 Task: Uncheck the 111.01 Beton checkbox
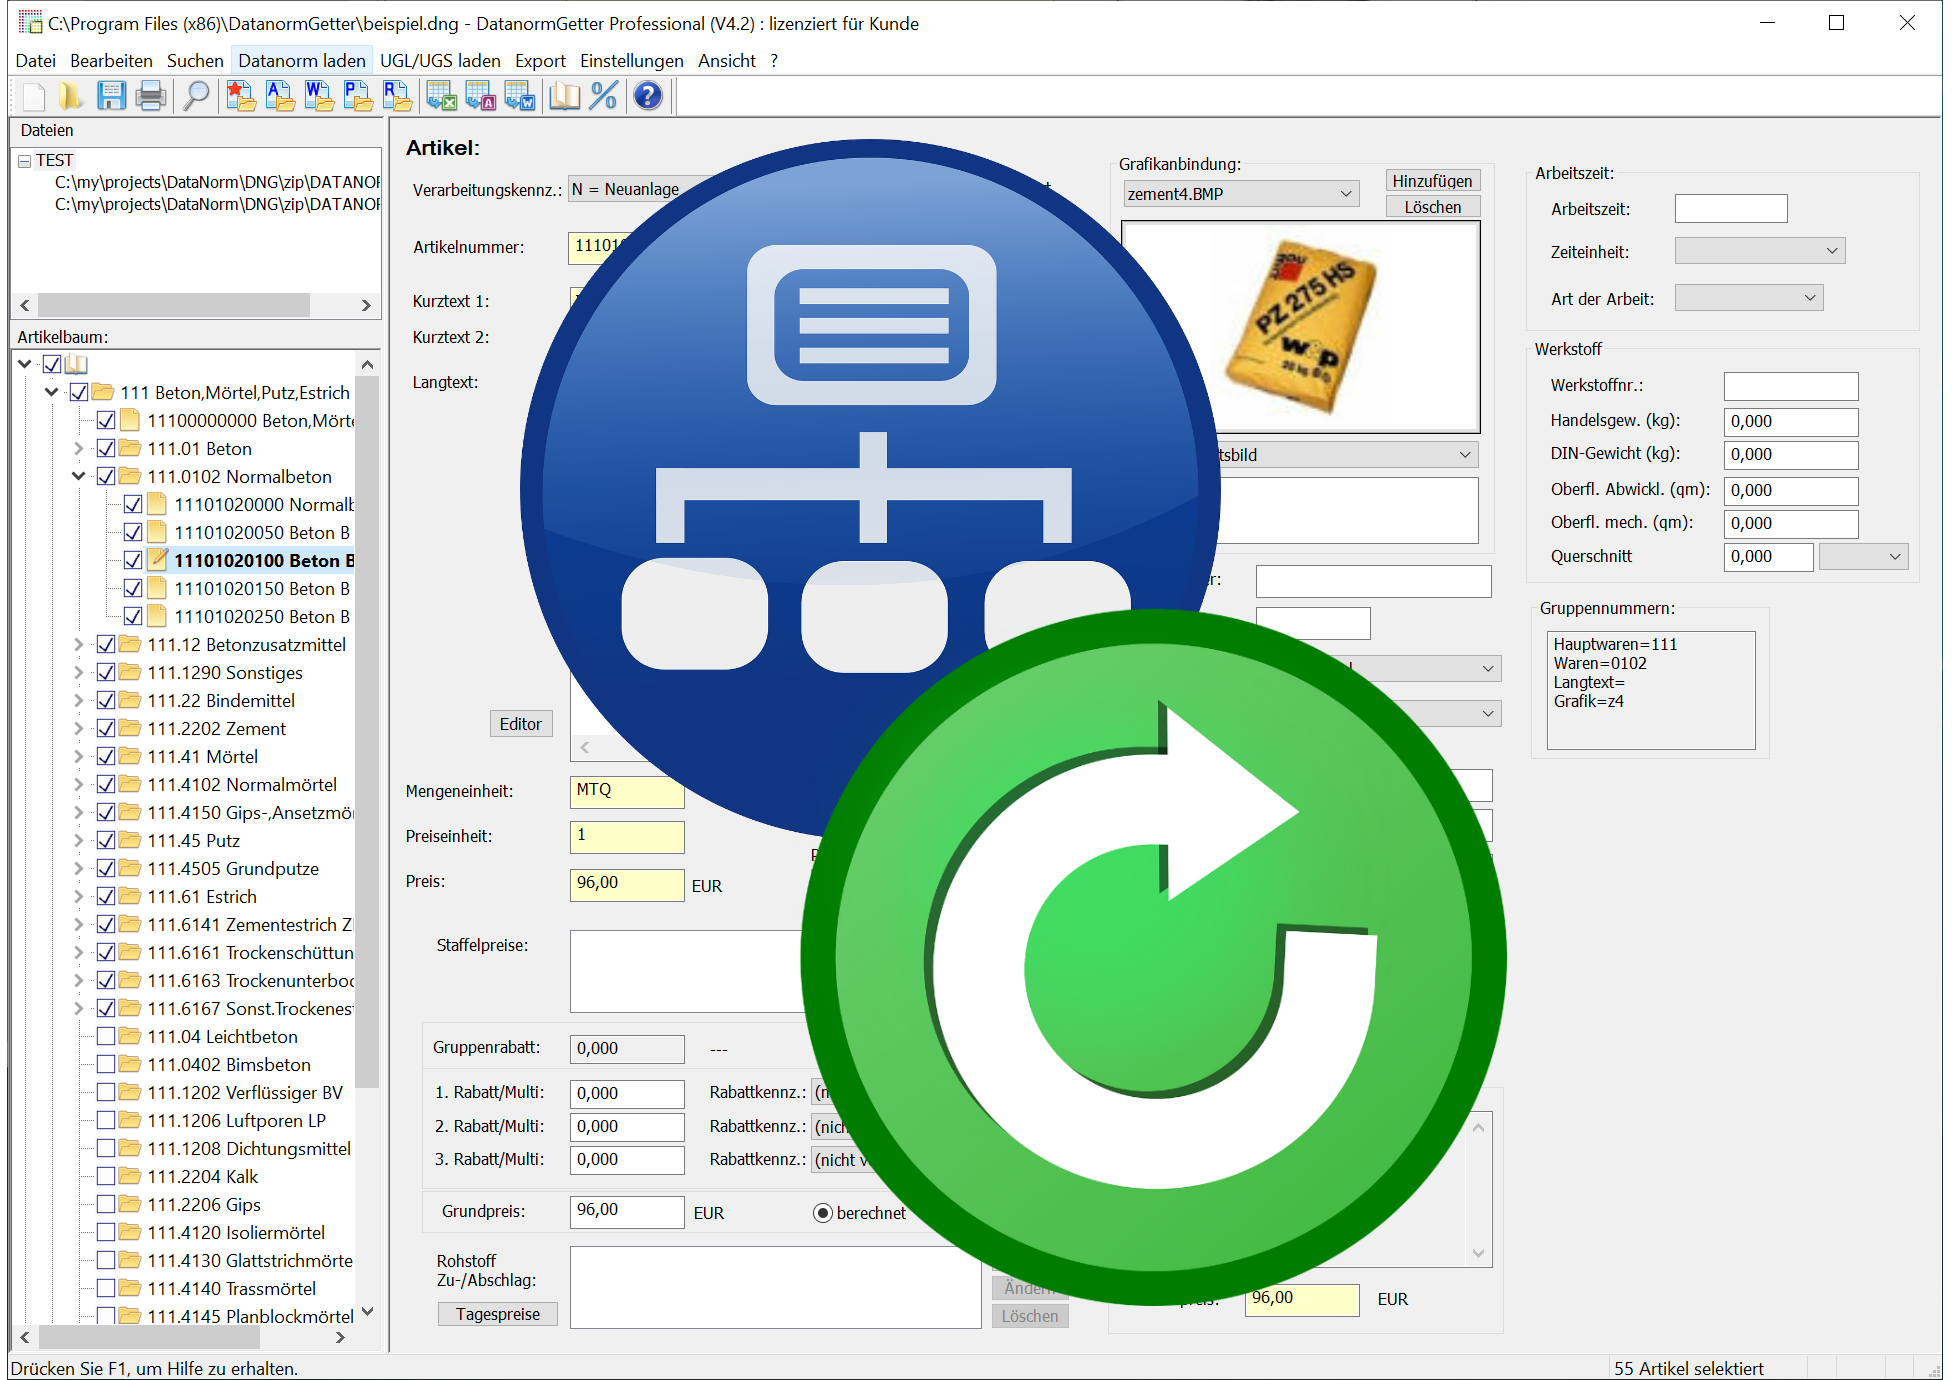coord(106,448)
